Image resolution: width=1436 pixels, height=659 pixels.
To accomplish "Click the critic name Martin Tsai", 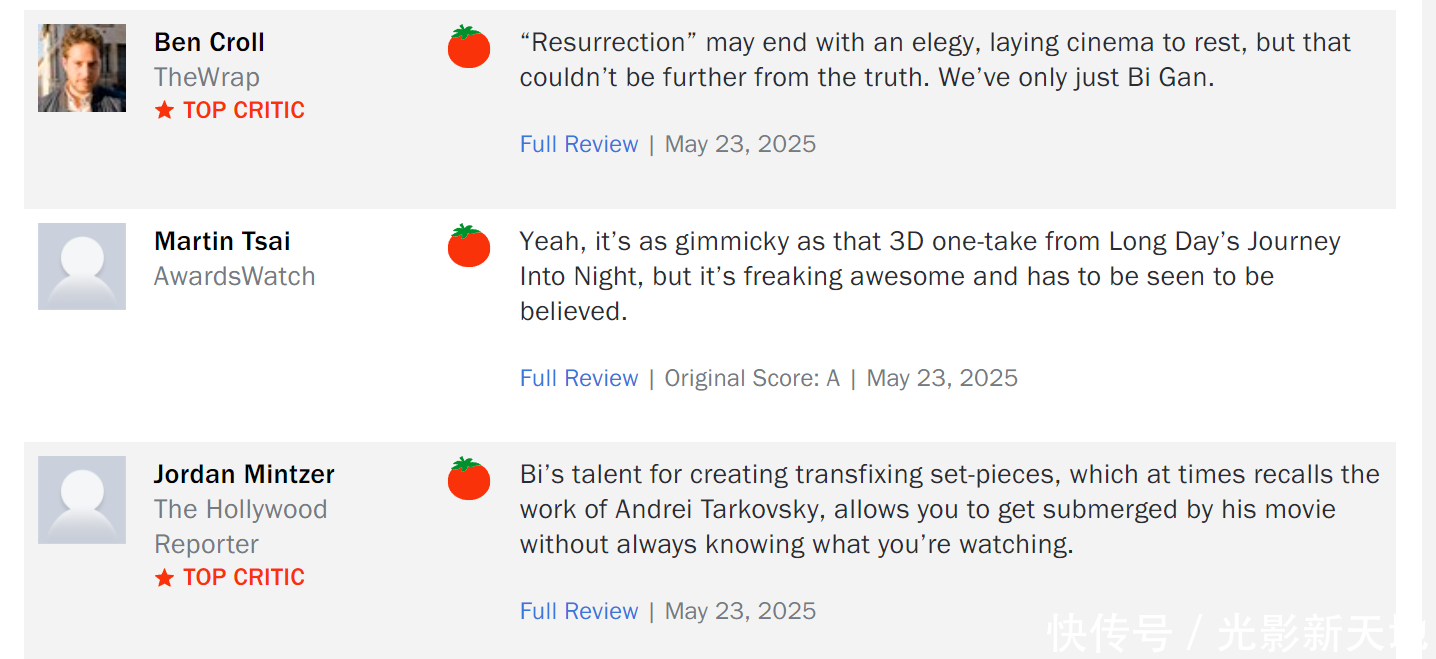I will [222, 241].
